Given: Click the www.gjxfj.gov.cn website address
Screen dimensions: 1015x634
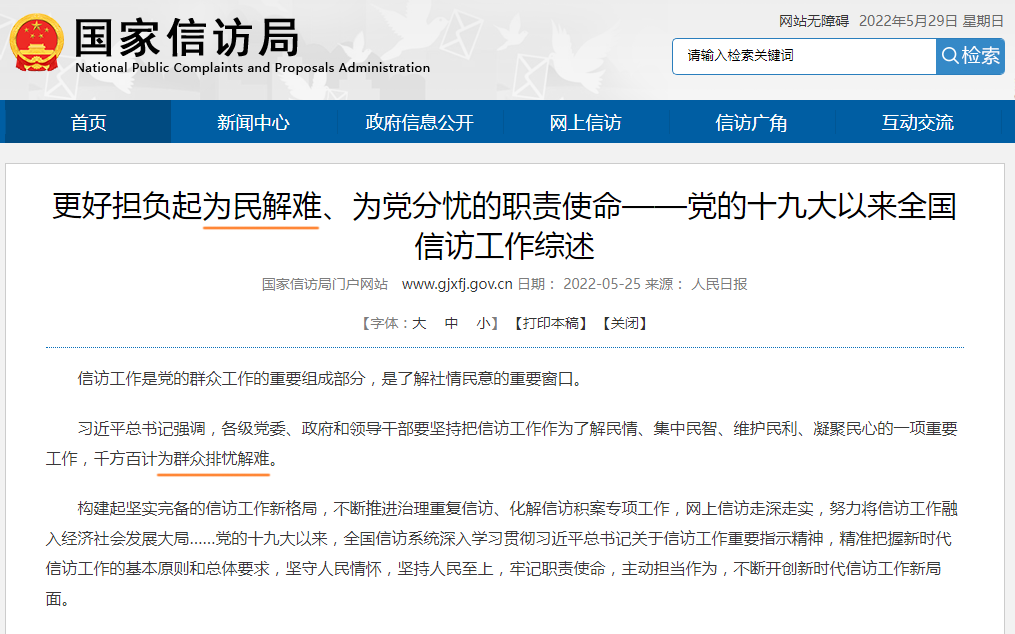Looking at the screenshot, I should (457, 284).
